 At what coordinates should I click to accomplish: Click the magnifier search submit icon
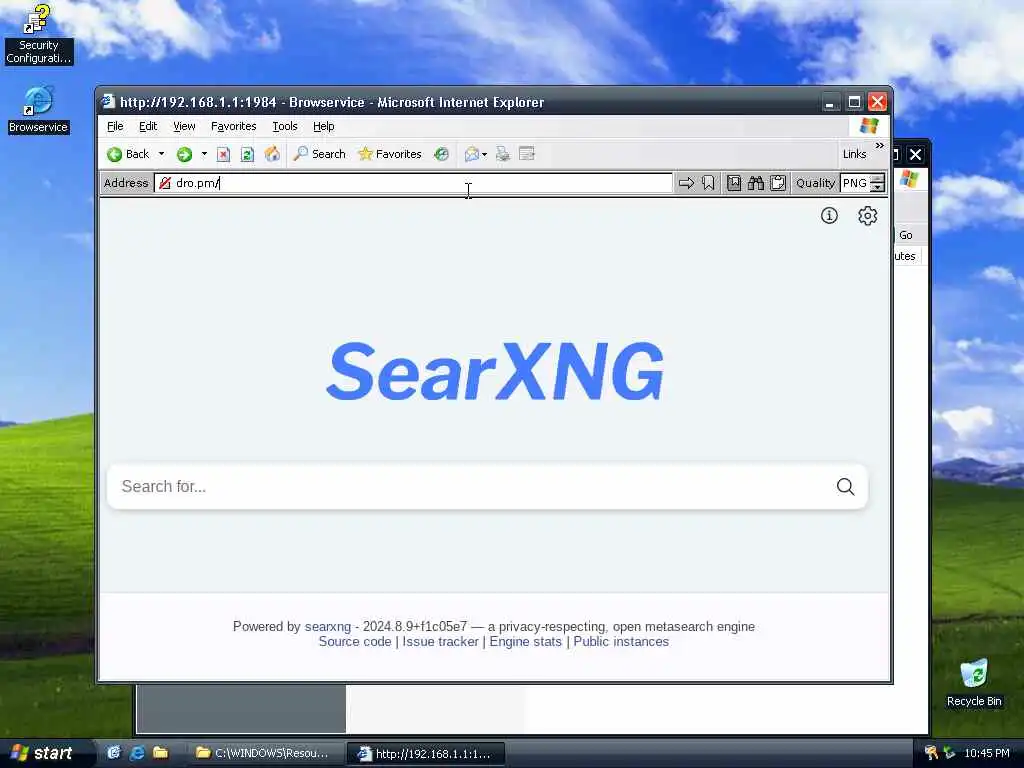click(846, 487)
